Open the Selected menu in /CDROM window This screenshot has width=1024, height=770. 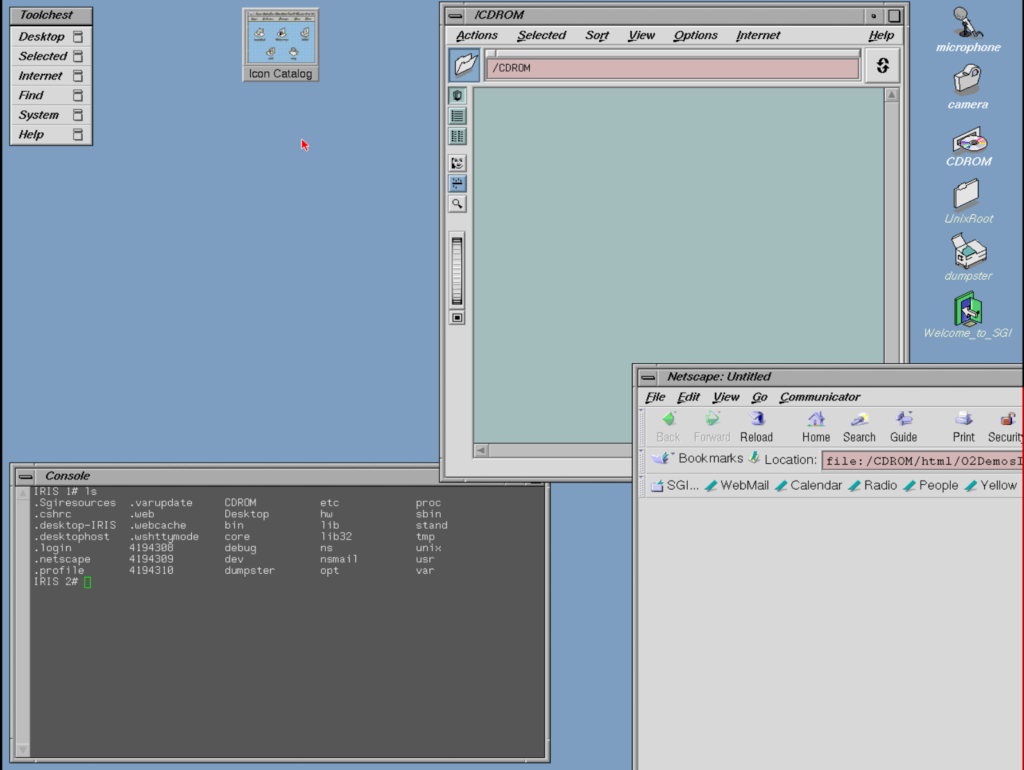click(541, 35)
